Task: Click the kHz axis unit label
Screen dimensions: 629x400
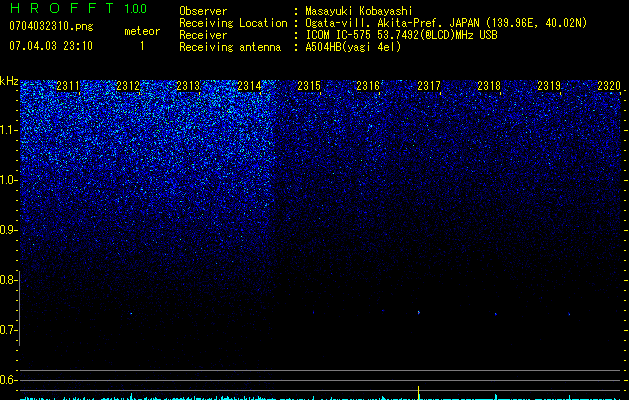Action: coord(9,81)
